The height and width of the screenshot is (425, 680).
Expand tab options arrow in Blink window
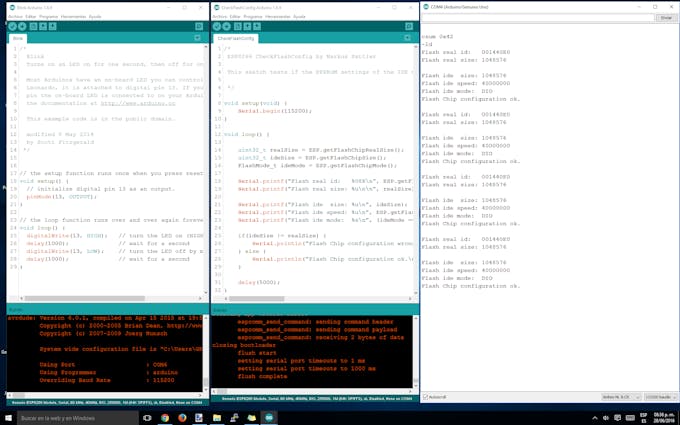pyautogui.click(x=198, y=38)
